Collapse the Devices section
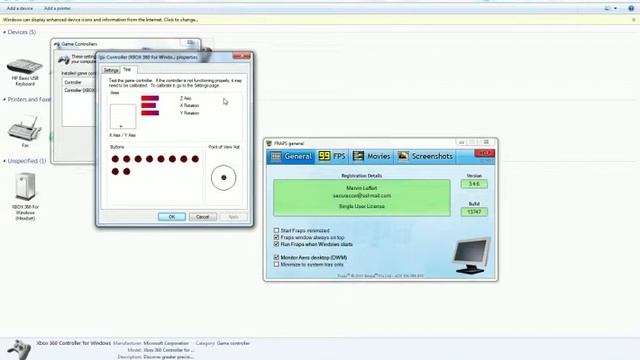The width and height of the screenshot is (640, 360). coord(4,32)
